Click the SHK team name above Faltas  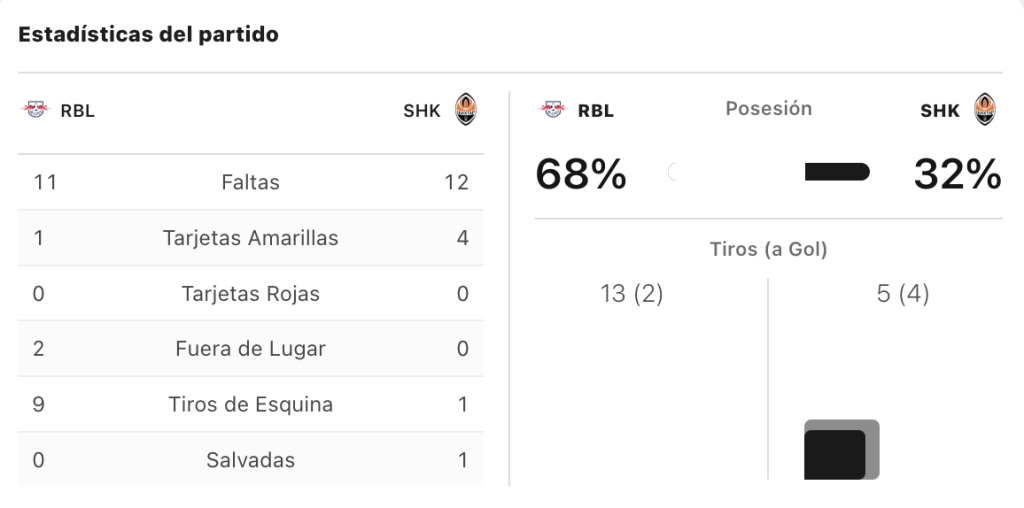click(x=422, y=111)
